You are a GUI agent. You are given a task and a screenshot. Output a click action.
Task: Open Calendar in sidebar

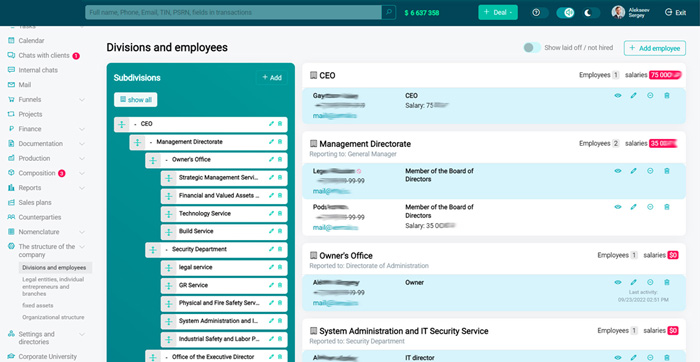31,41
